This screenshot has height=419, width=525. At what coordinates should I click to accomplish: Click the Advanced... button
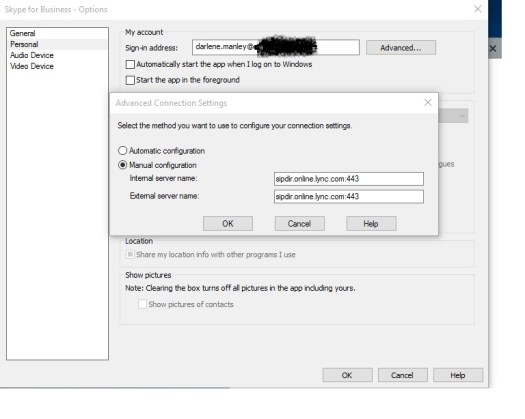[401, 48]
